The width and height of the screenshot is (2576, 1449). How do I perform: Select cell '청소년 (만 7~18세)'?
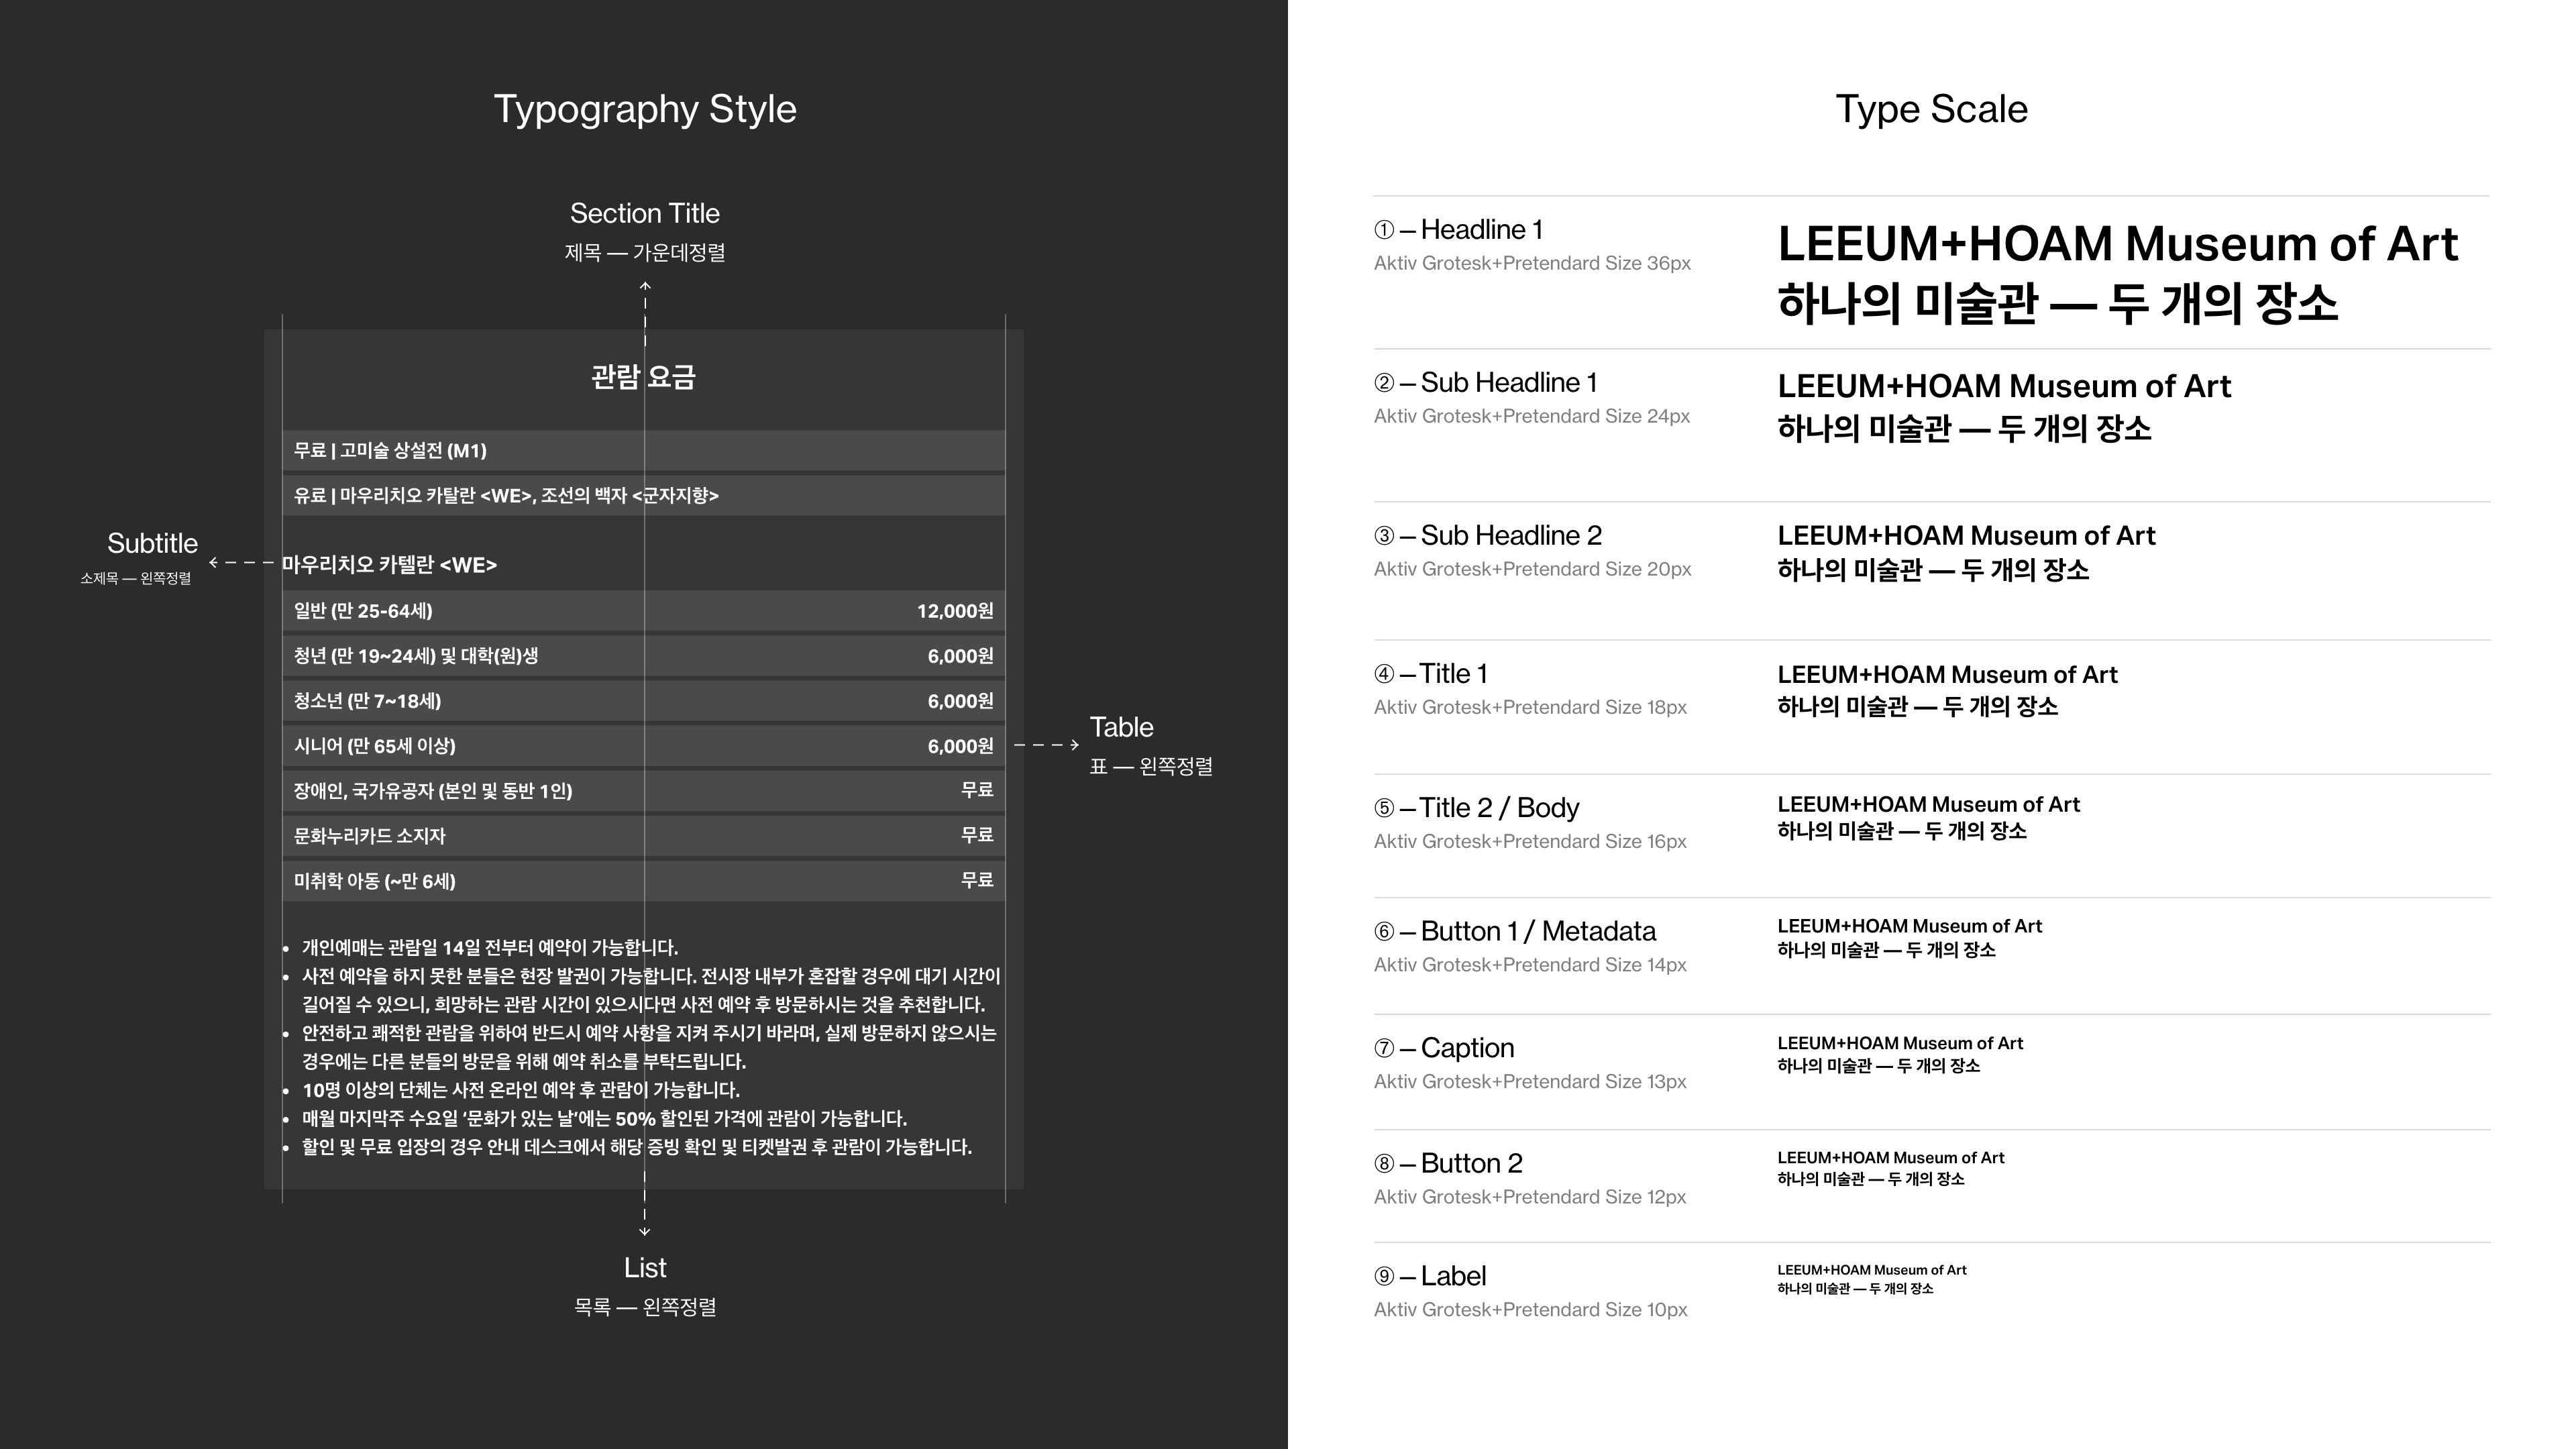tap(367, 701)
